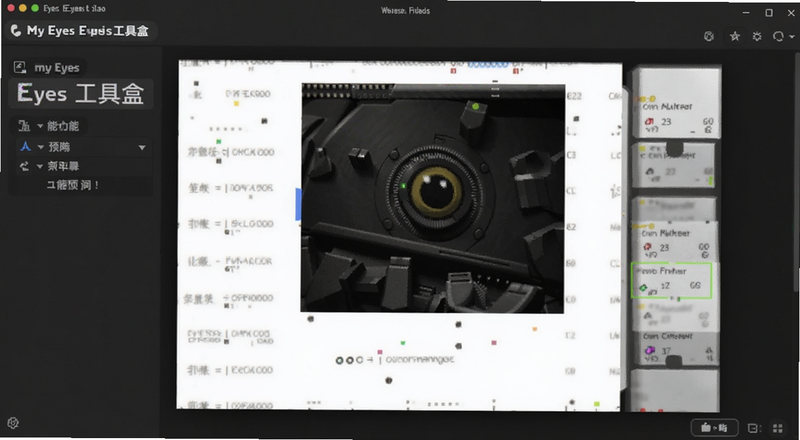Click the camera lens preview image
The height and width of the screenshot is (440, 800).
[433, 198]
